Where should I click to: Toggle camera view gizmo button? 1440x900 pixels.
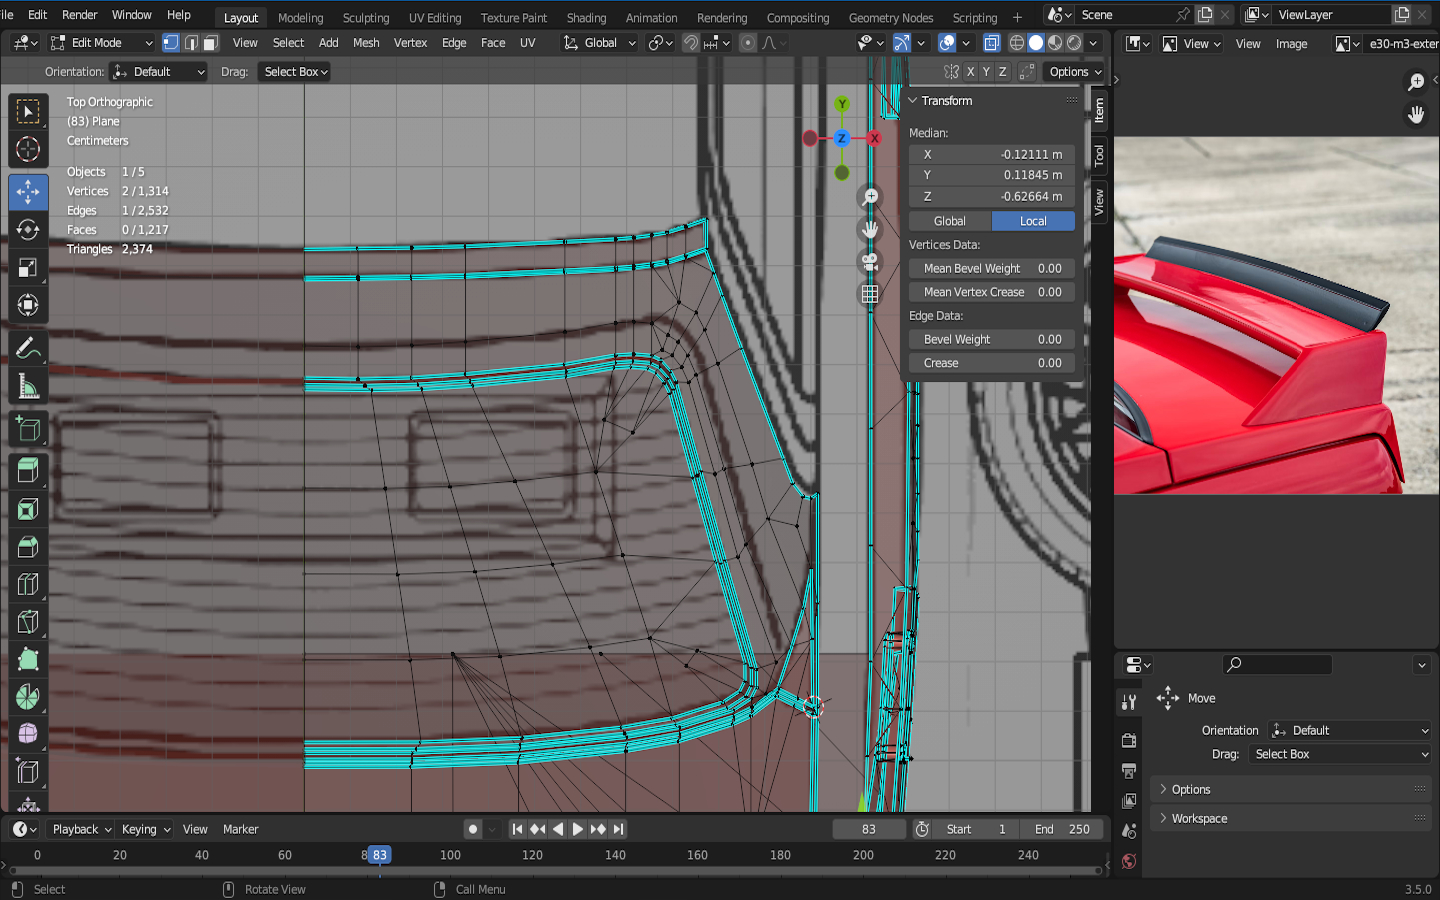click(870, 262)
